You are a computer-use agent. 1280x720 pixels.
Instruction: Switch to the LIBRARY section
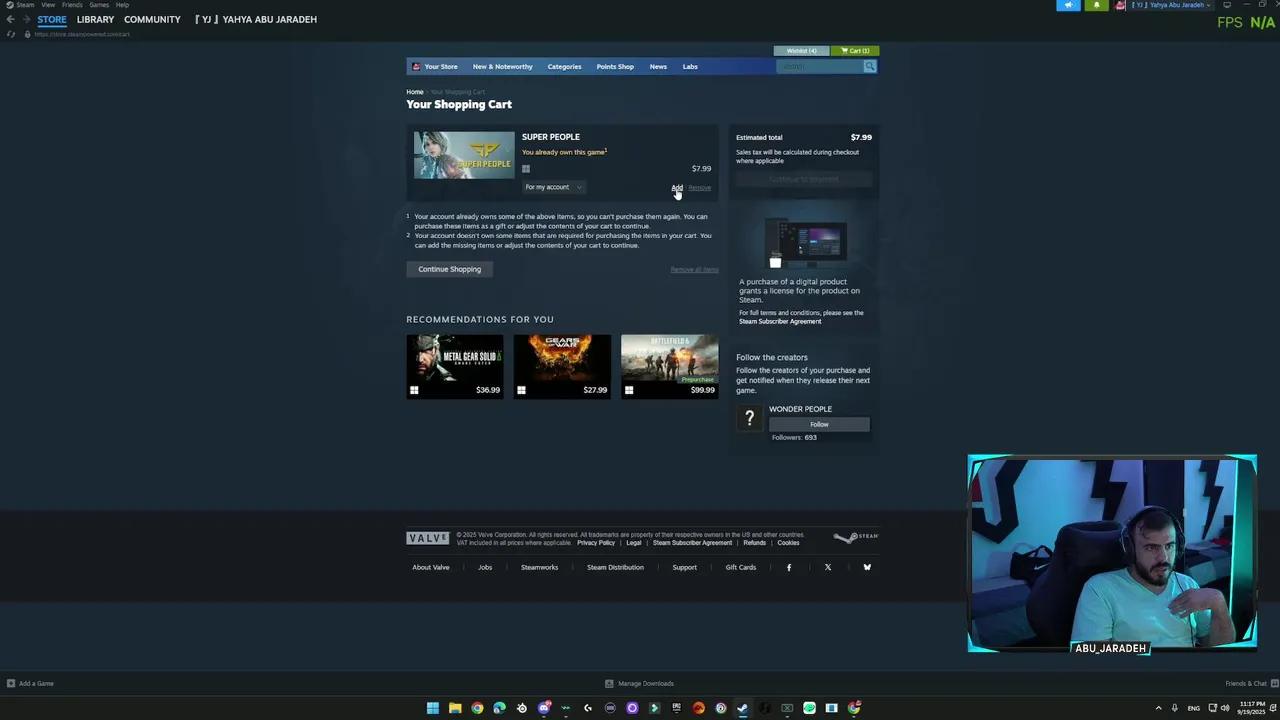(95, 19)
